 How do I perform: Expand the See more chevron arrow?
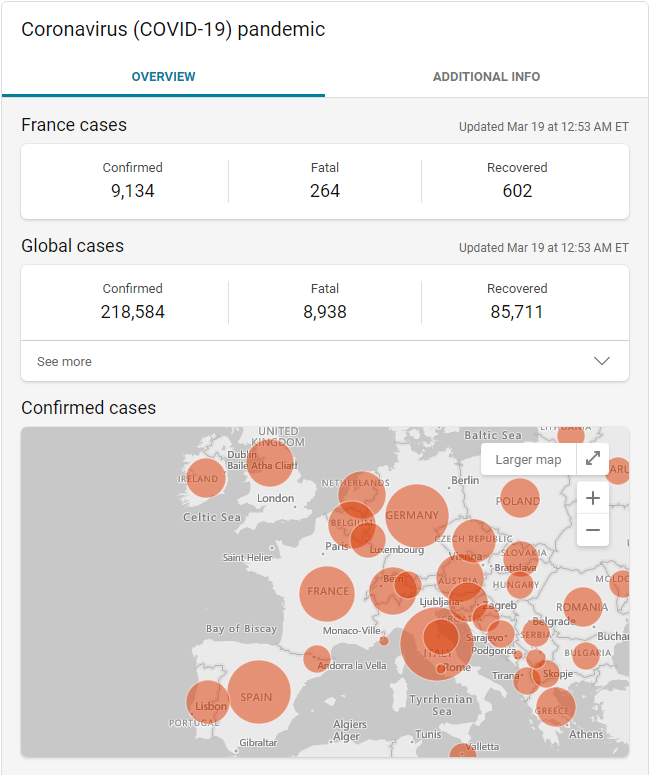[x=601, y=361]
